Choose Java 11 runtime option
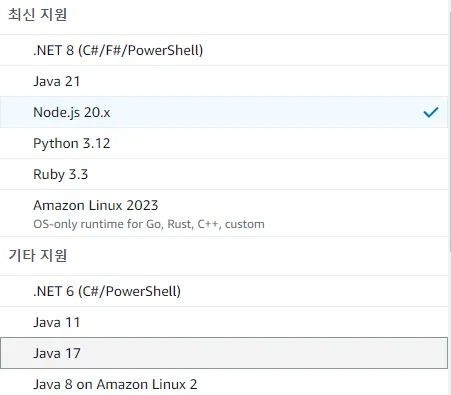Image resolution: width=451 pixels, height=395 pixels. point(224,322)
